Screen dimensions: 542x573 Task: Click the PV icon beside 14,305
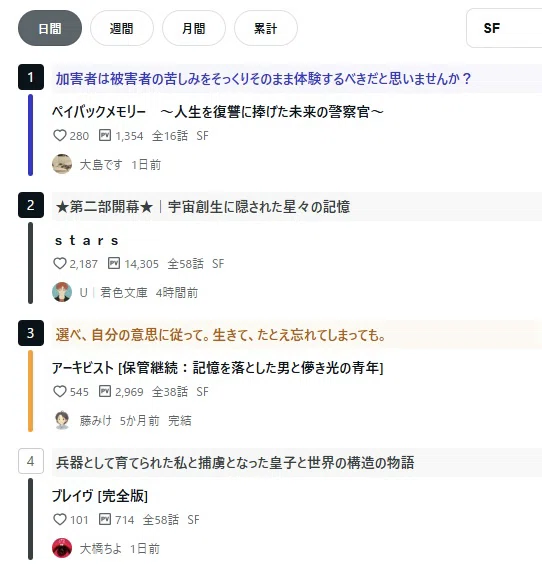(x=114, y=263)
